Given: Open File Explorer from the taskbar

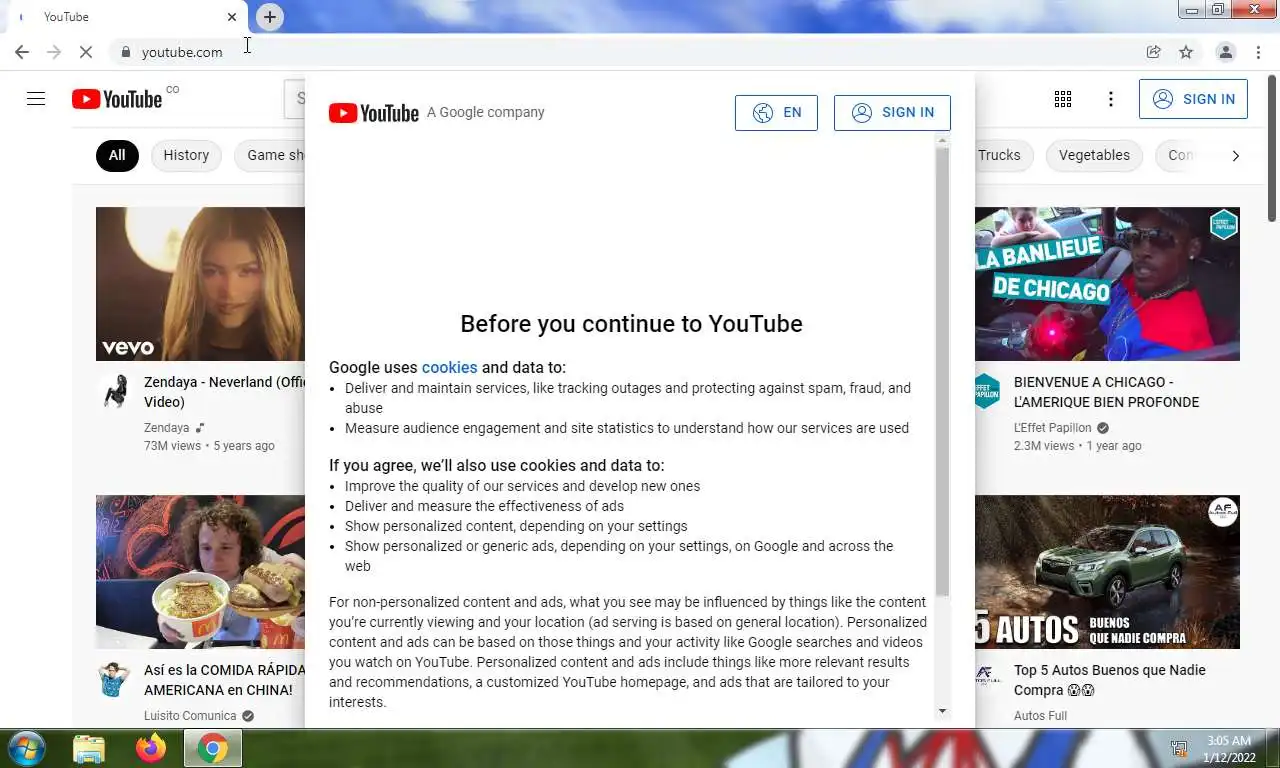Looking at the screenshot, I should point(89,748).
